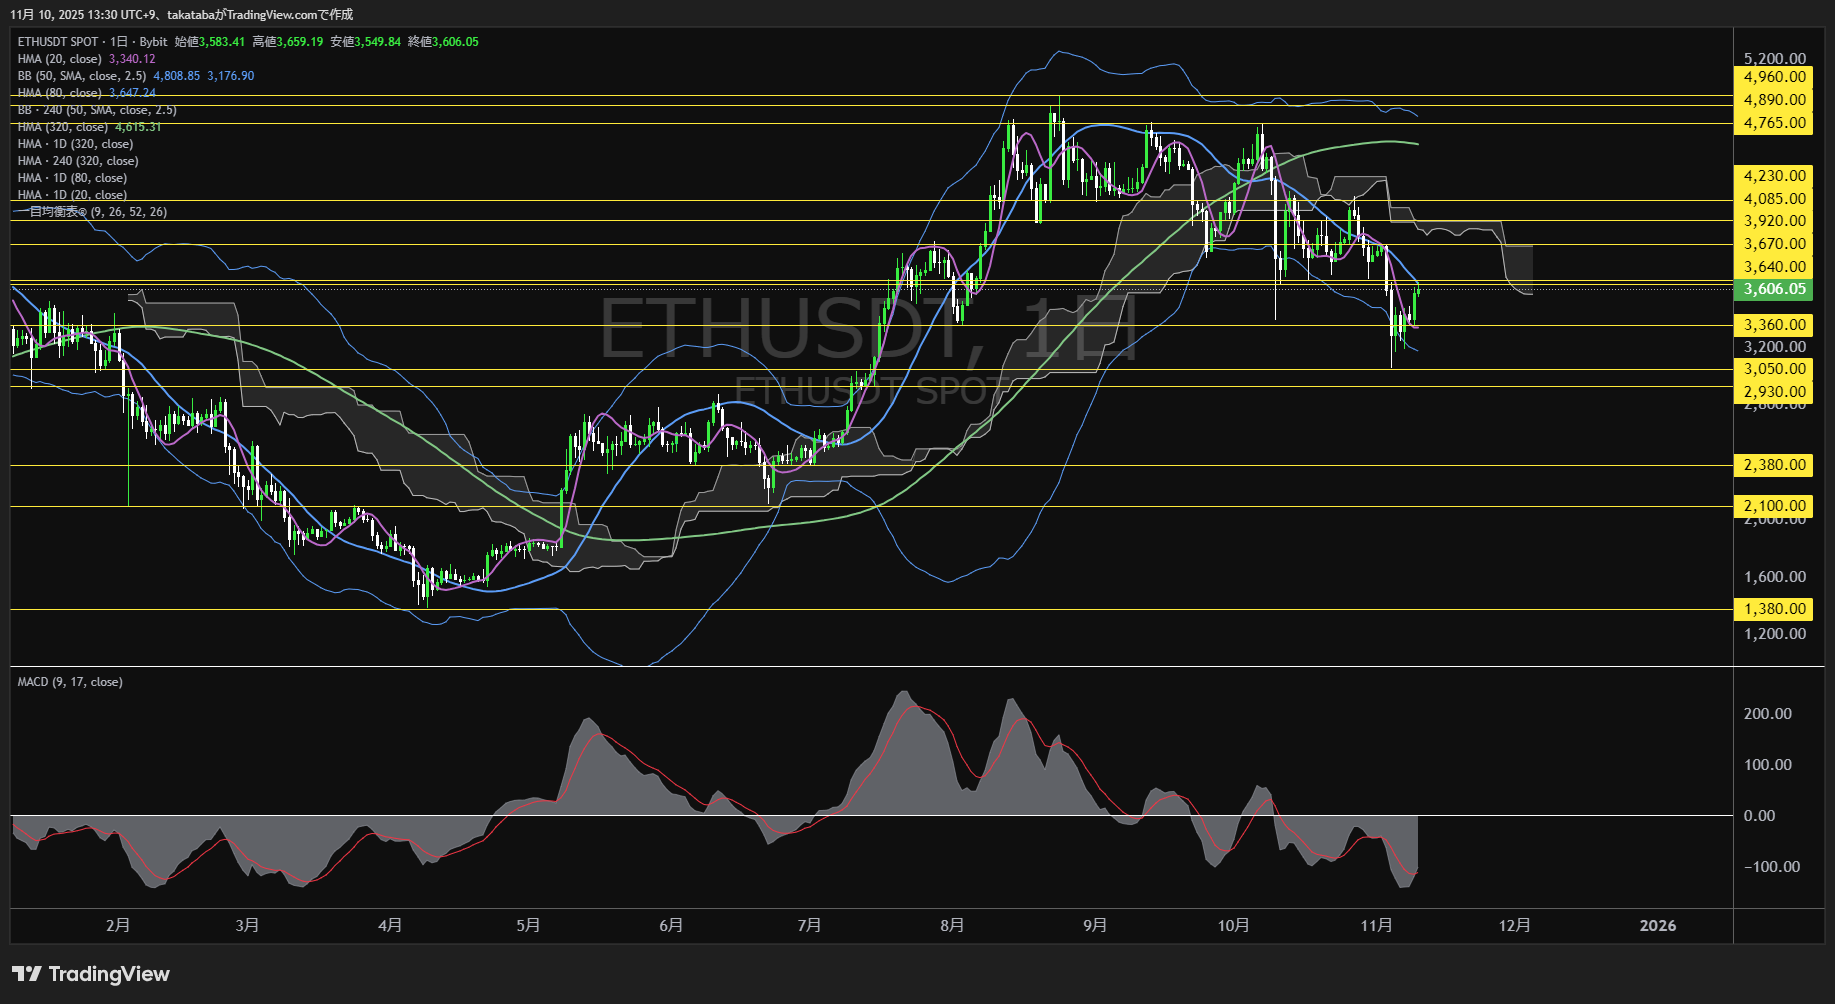Click the 4,960.00 price level label

pyautogui.click(x=1774, y=77)
